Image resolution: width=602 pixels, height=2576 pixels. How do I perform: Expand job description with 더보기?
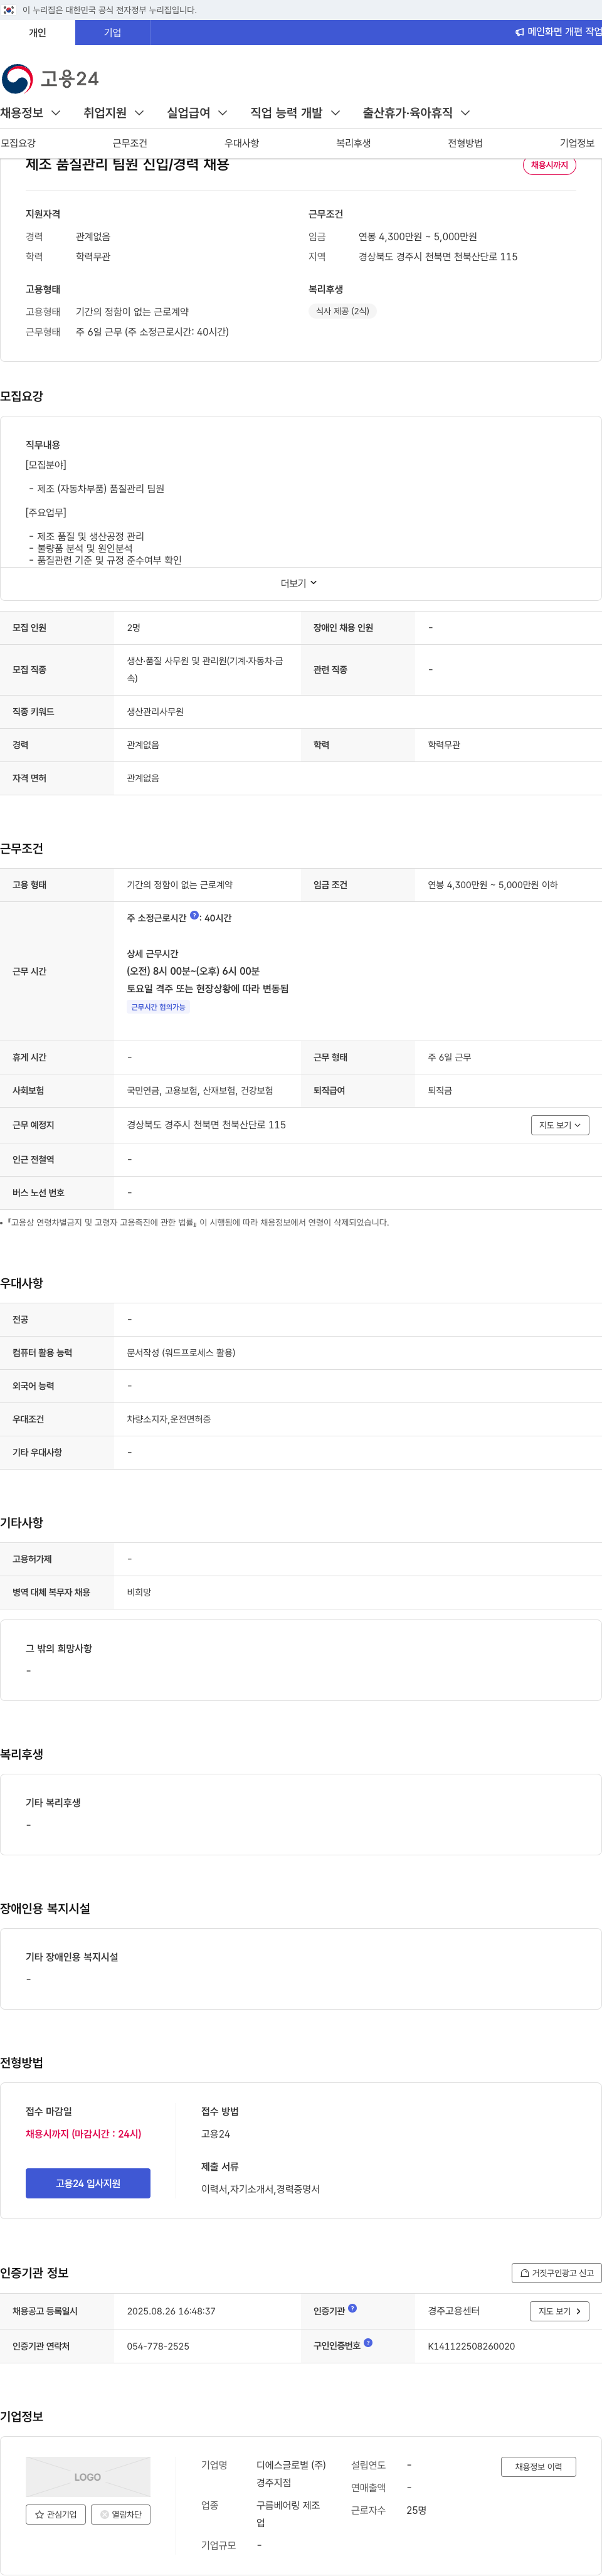(299, 583)
